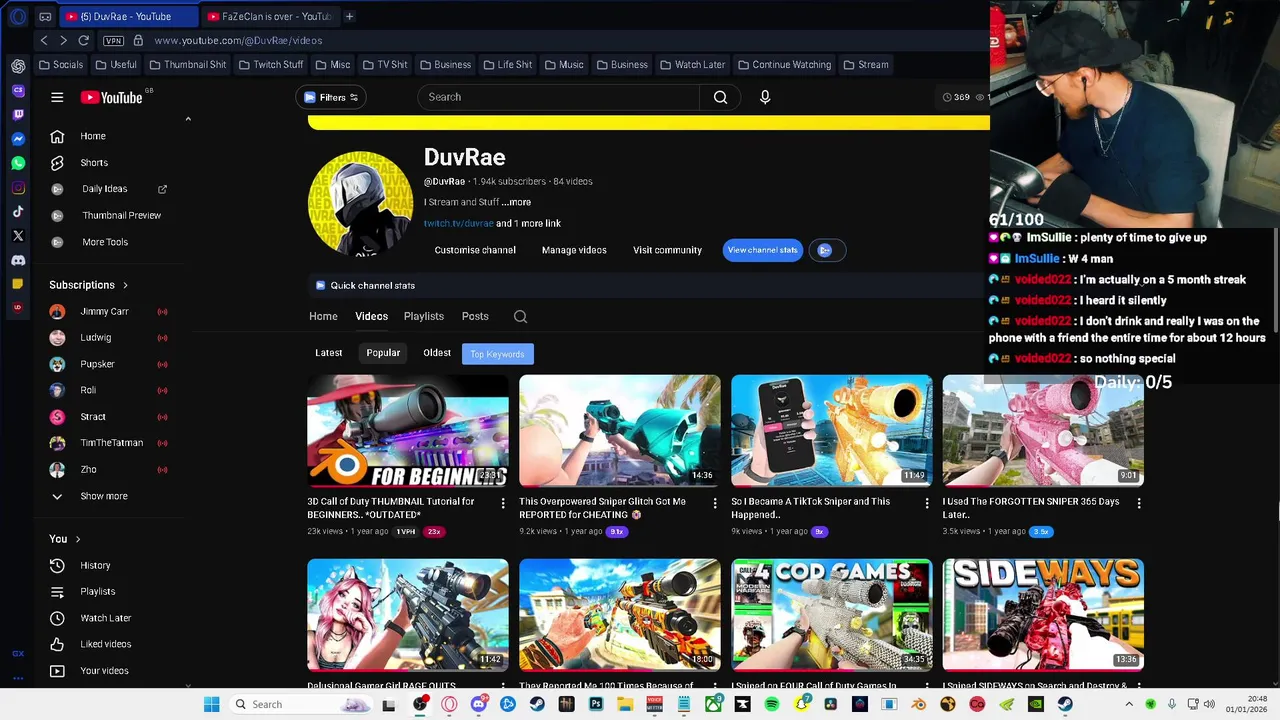The image size is (1280, 720).
Task: Open X (Twitter) in Opera sidebar
Action: pos(18,236)
